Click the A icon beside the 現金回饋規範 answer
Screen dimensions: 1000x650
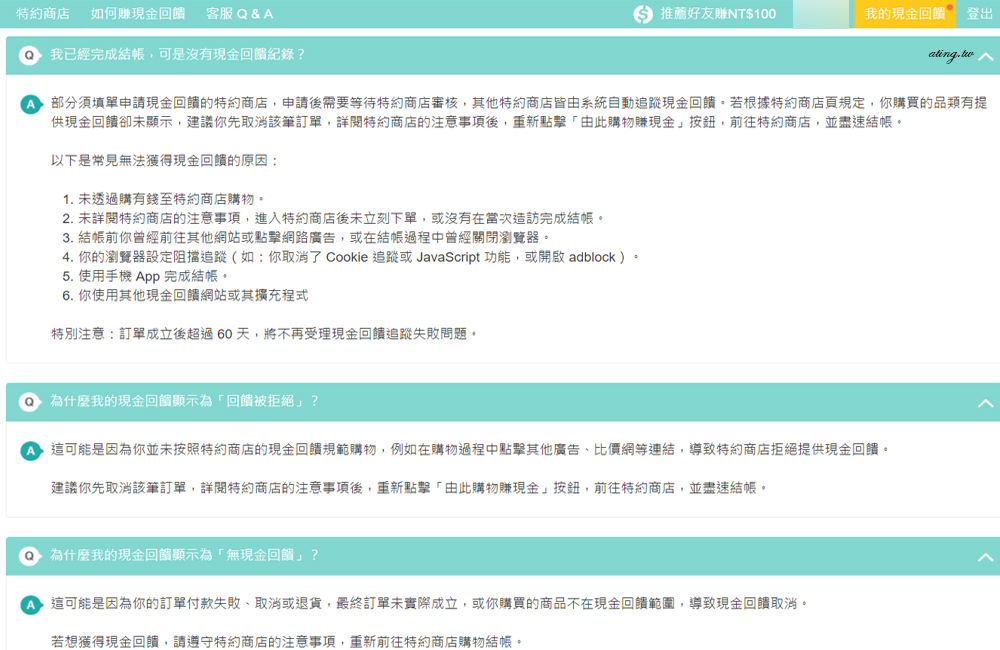(31, 451)
